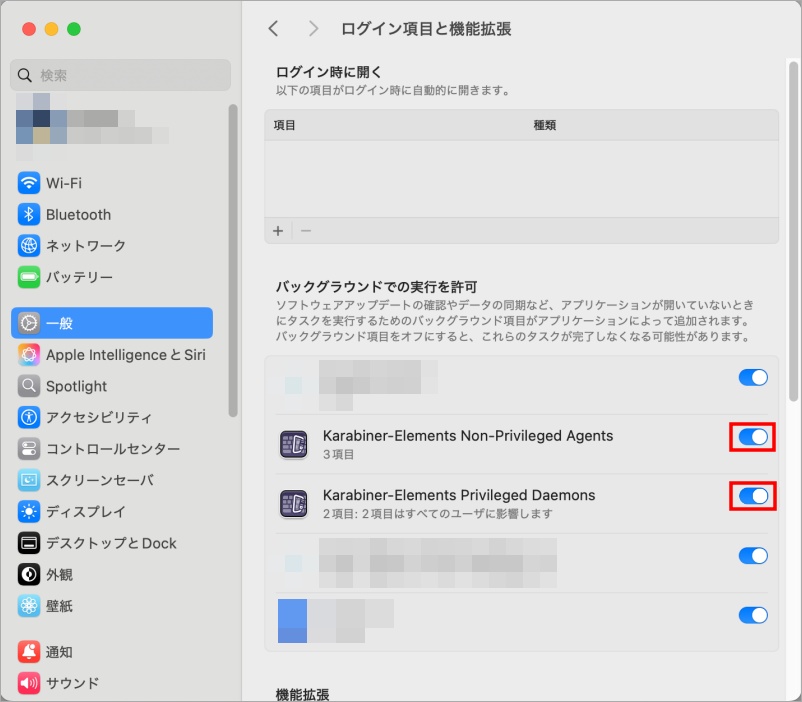Select 一般 in the sidebar
The width and height of the screenshot is (802, 702).
(x=112, y=323)
